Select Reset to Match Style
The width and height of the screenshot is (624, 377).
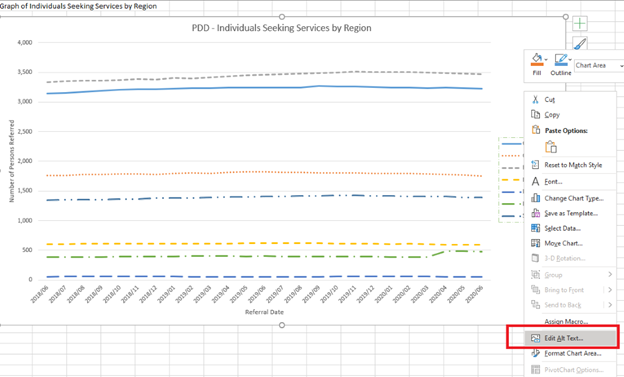(x=573, y=165)
